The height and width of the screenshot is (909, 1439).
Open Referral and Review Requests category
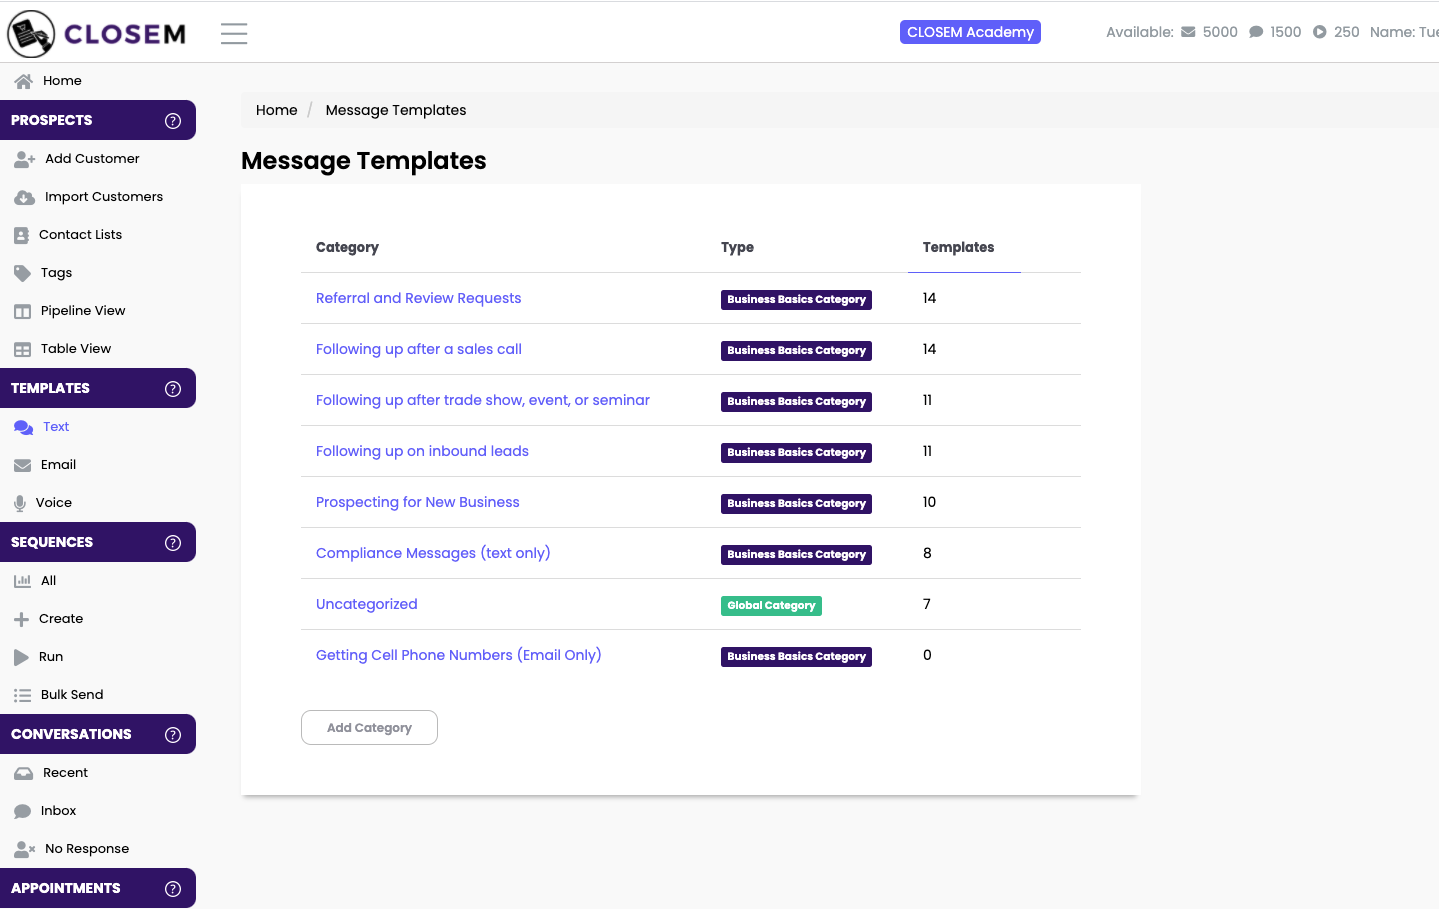(418, 298)
